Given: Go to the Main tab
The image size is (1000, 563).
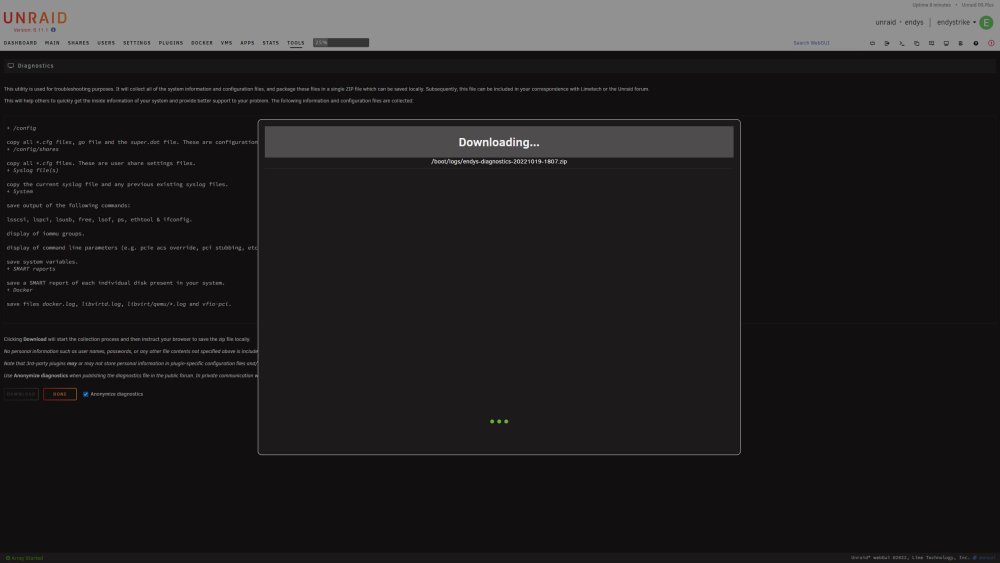Looking at the screenshot, I should 52,43.
